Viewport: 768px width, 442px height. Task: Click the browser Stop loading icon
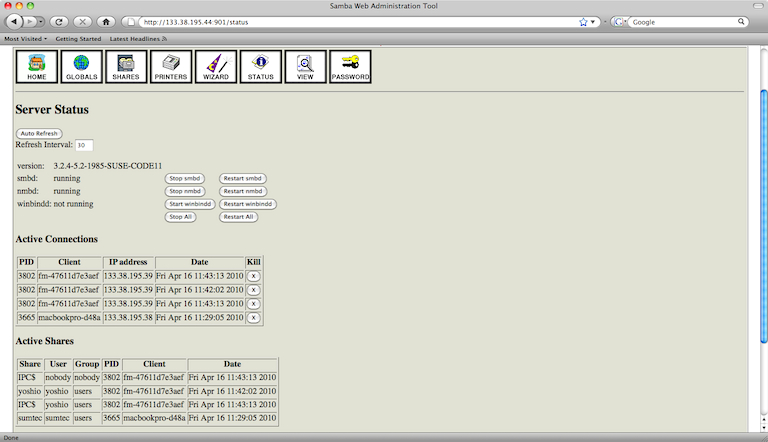point(82,22)
